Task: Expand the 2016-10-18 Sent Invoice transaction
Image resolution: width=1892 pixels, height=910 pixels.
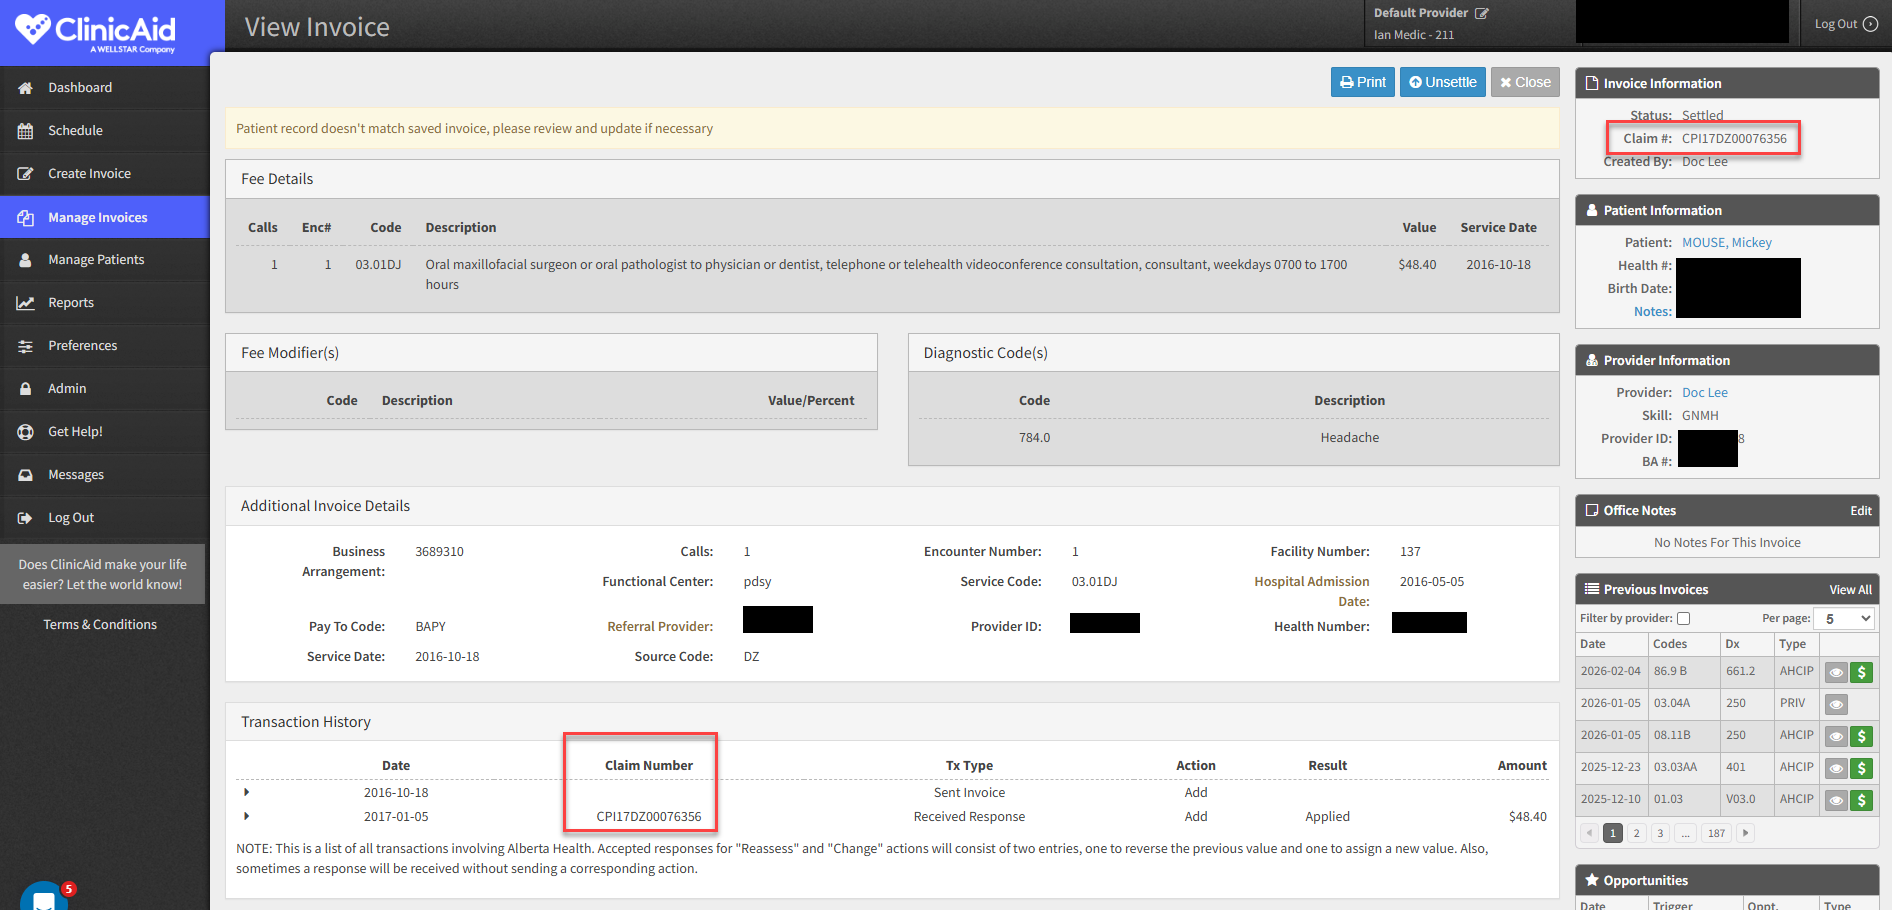Action: 246,792
